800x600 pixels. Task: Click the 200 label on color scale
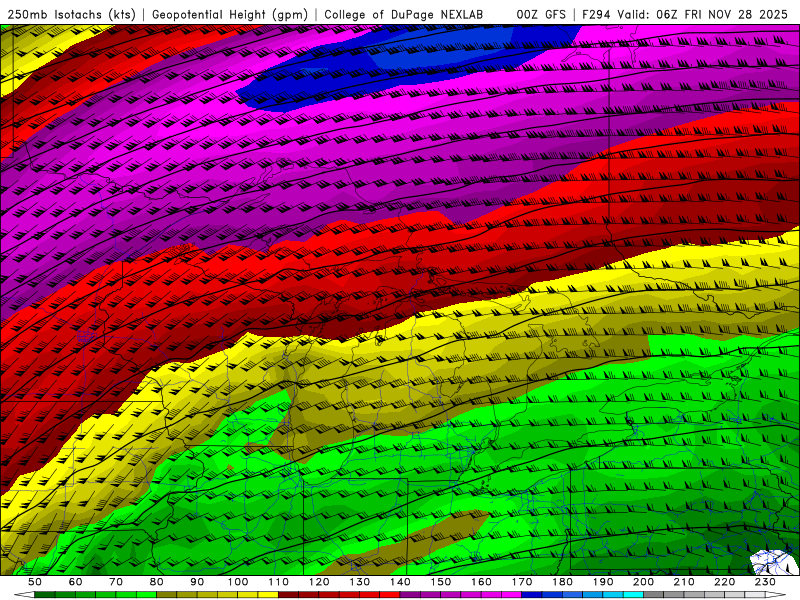643,582
